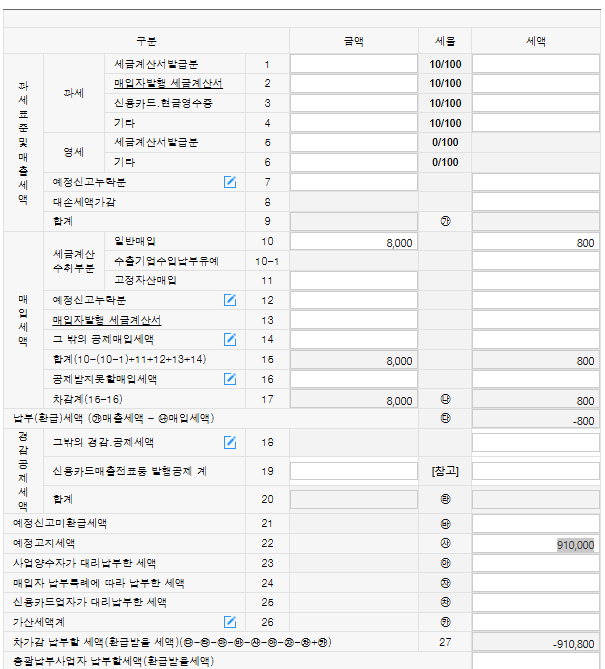The image size is (605, 669).
Task: Open edit icon beside 그 밖의 공제매입세액
Action: pos(230,339)
